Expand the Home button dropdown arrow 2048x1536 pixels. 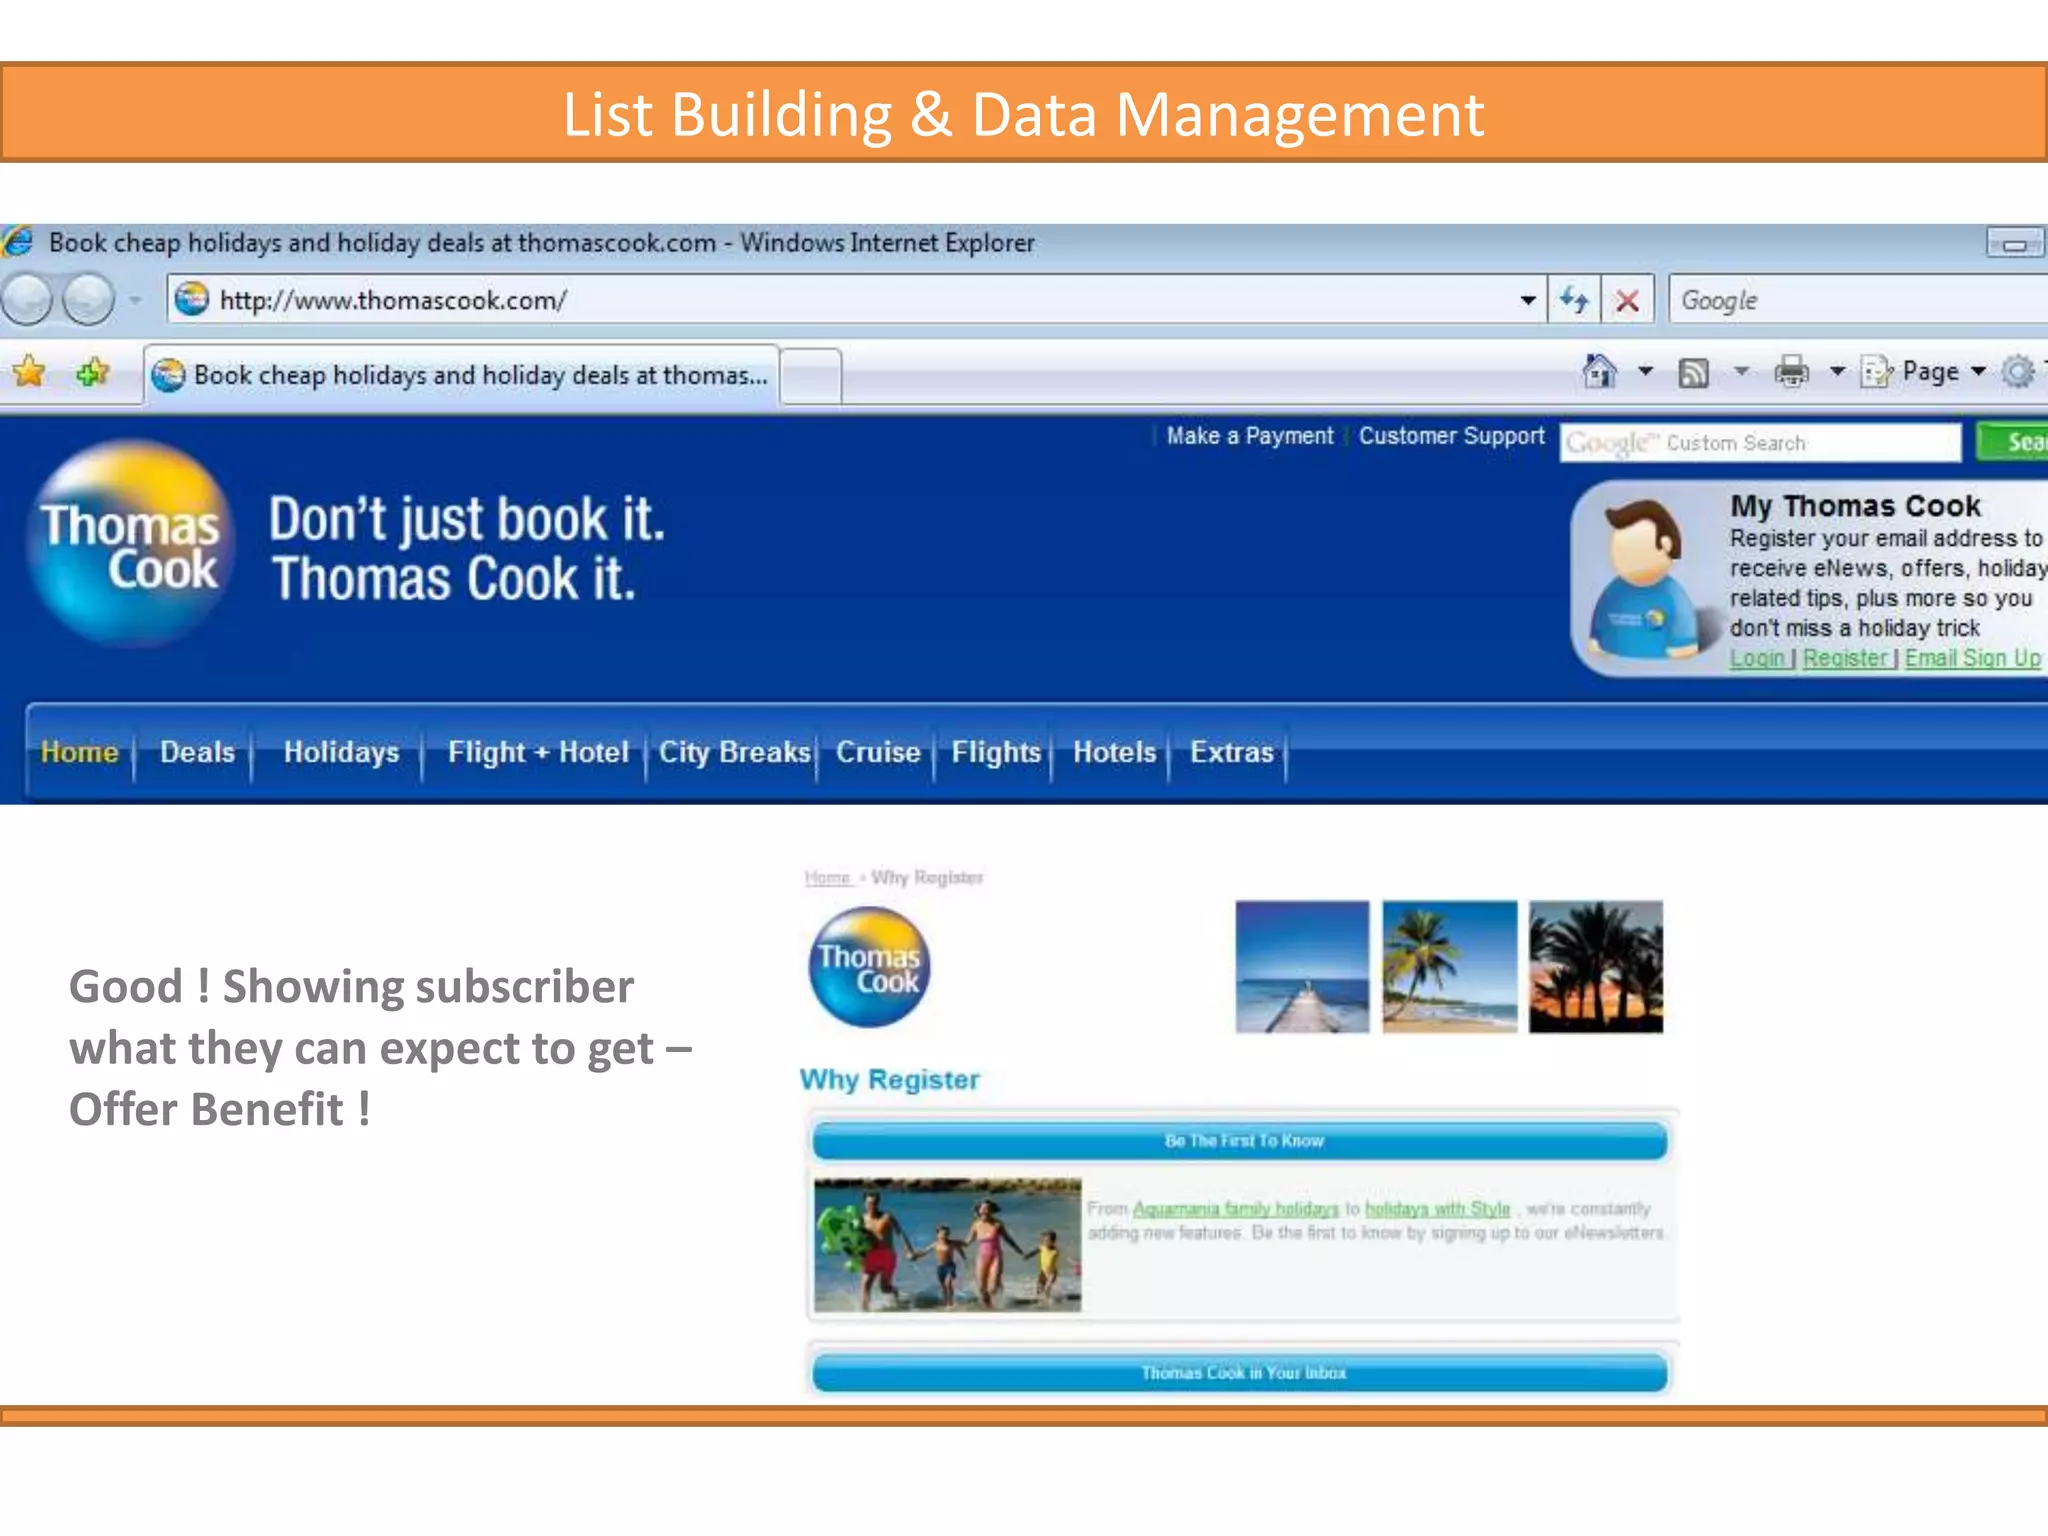click(x=1645, y=372)
